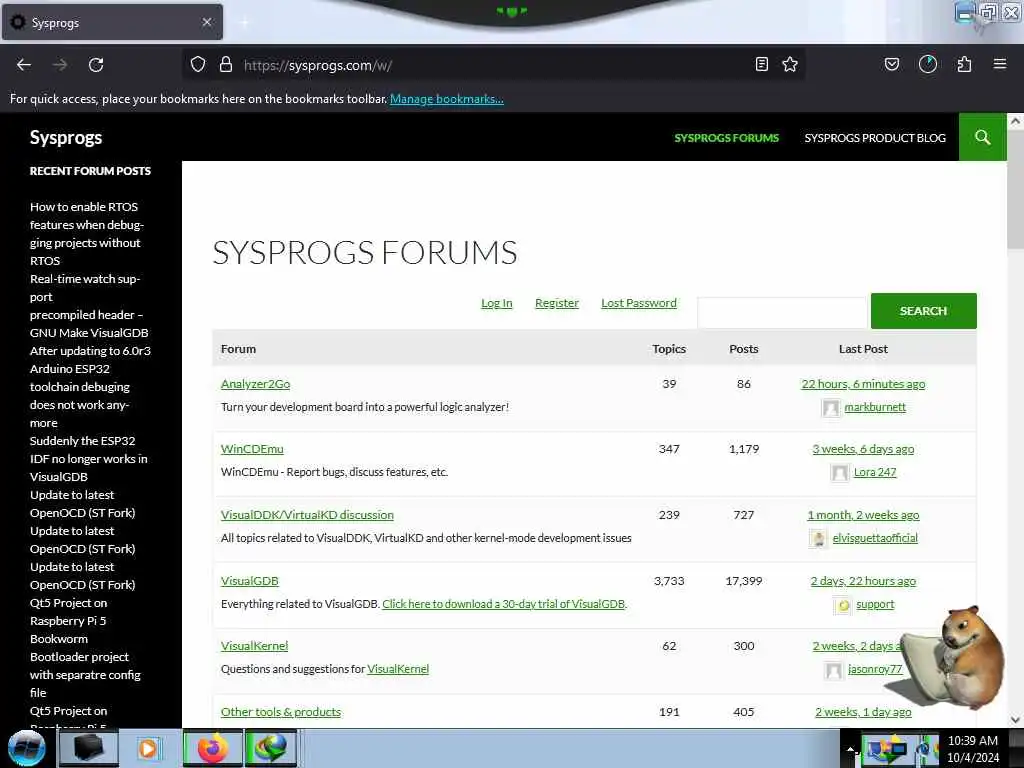
Task: Click elvisguettaofficial's avatar thumbnail
Action: pyautogui.click(x=818, y=539)
